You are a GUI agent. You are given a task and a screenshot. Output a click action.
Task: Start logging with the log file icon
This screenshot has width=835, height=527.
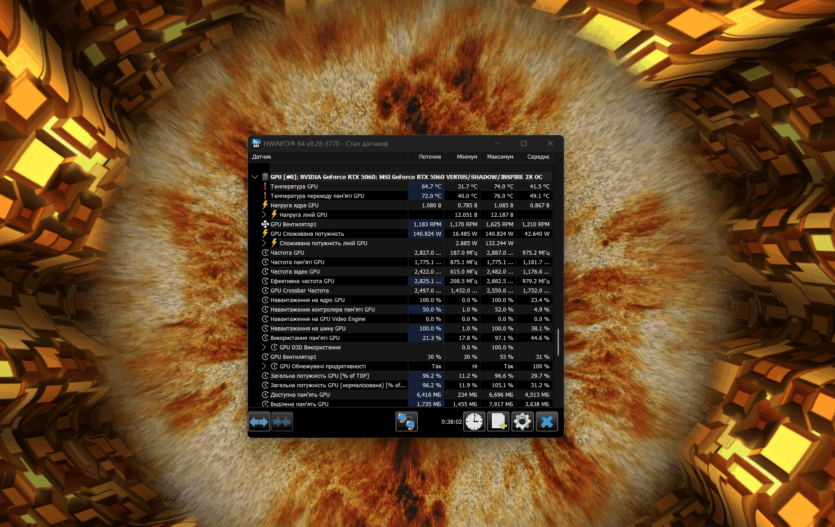[498, 422]
